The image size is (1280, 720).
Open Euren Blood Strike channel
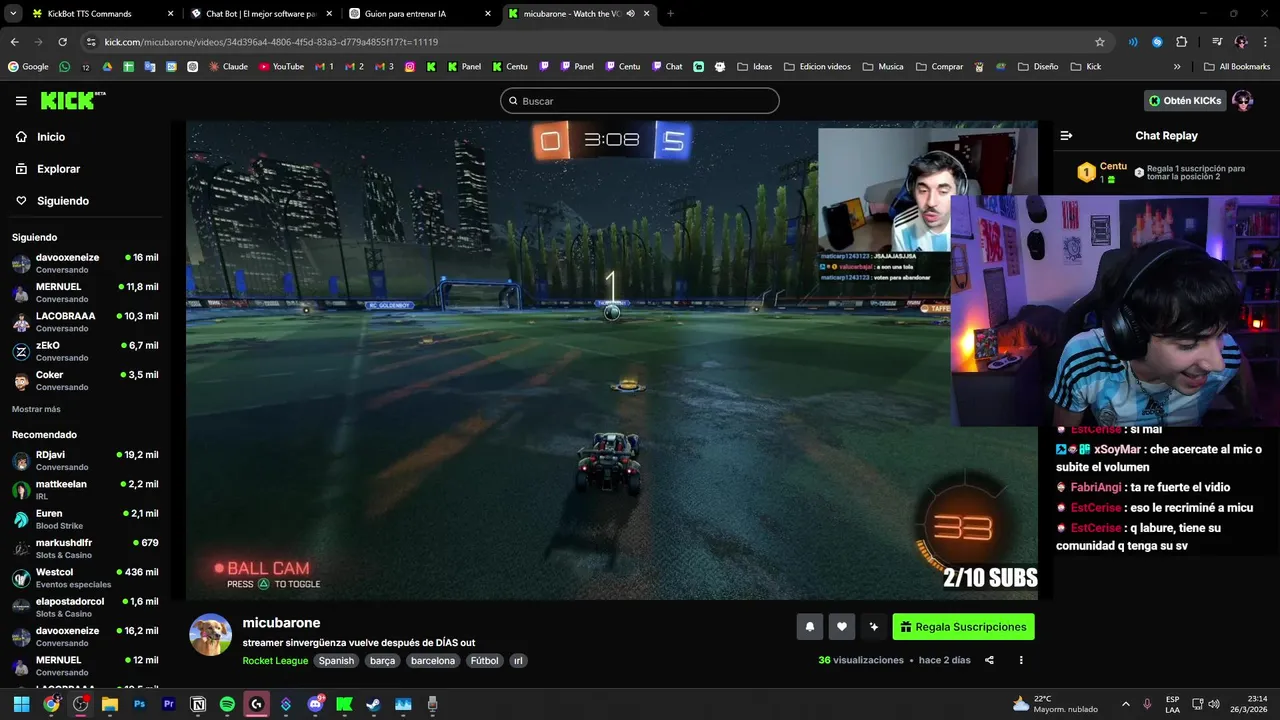pos(85,519)
